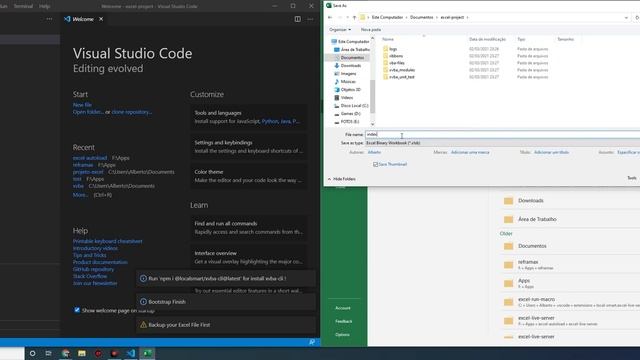Close the Welcome tab in VS Code

coord(101,19)
